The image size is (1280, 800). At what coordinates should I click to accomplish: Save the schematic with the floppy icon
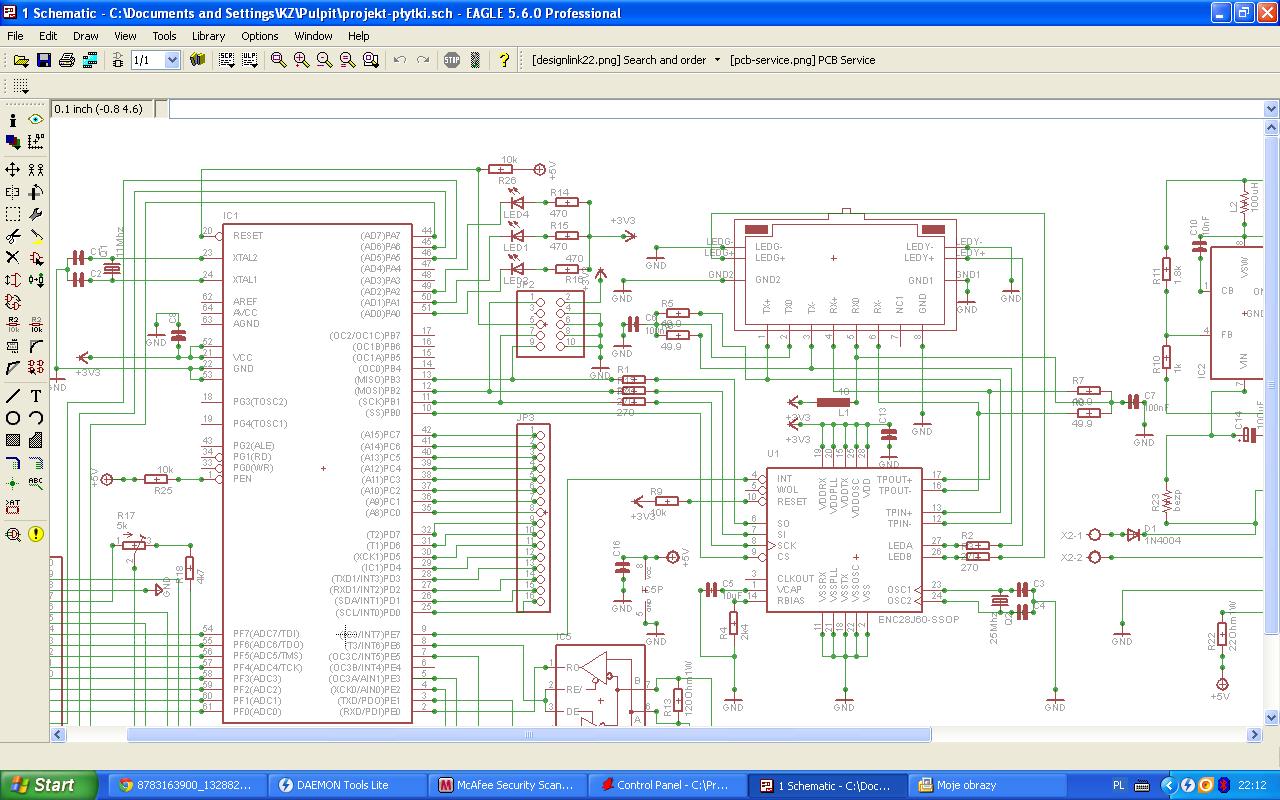[43, 60]
